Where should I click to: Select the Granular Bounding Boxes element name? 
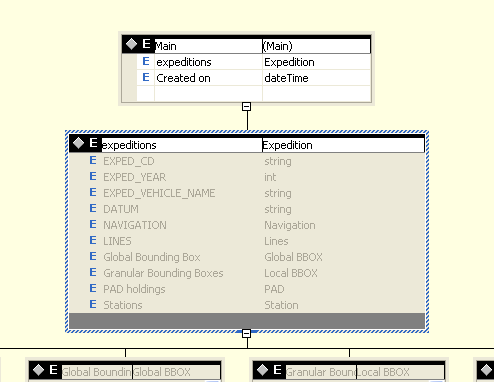[163, 273]
